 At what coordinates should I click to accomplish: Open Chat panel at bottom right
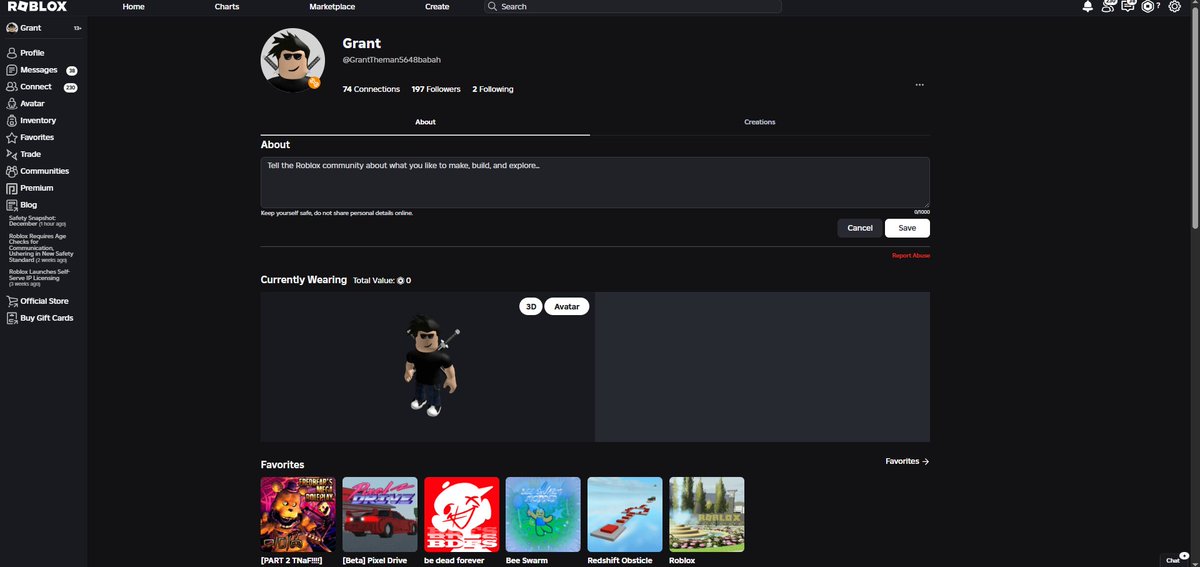[1176, 560]
